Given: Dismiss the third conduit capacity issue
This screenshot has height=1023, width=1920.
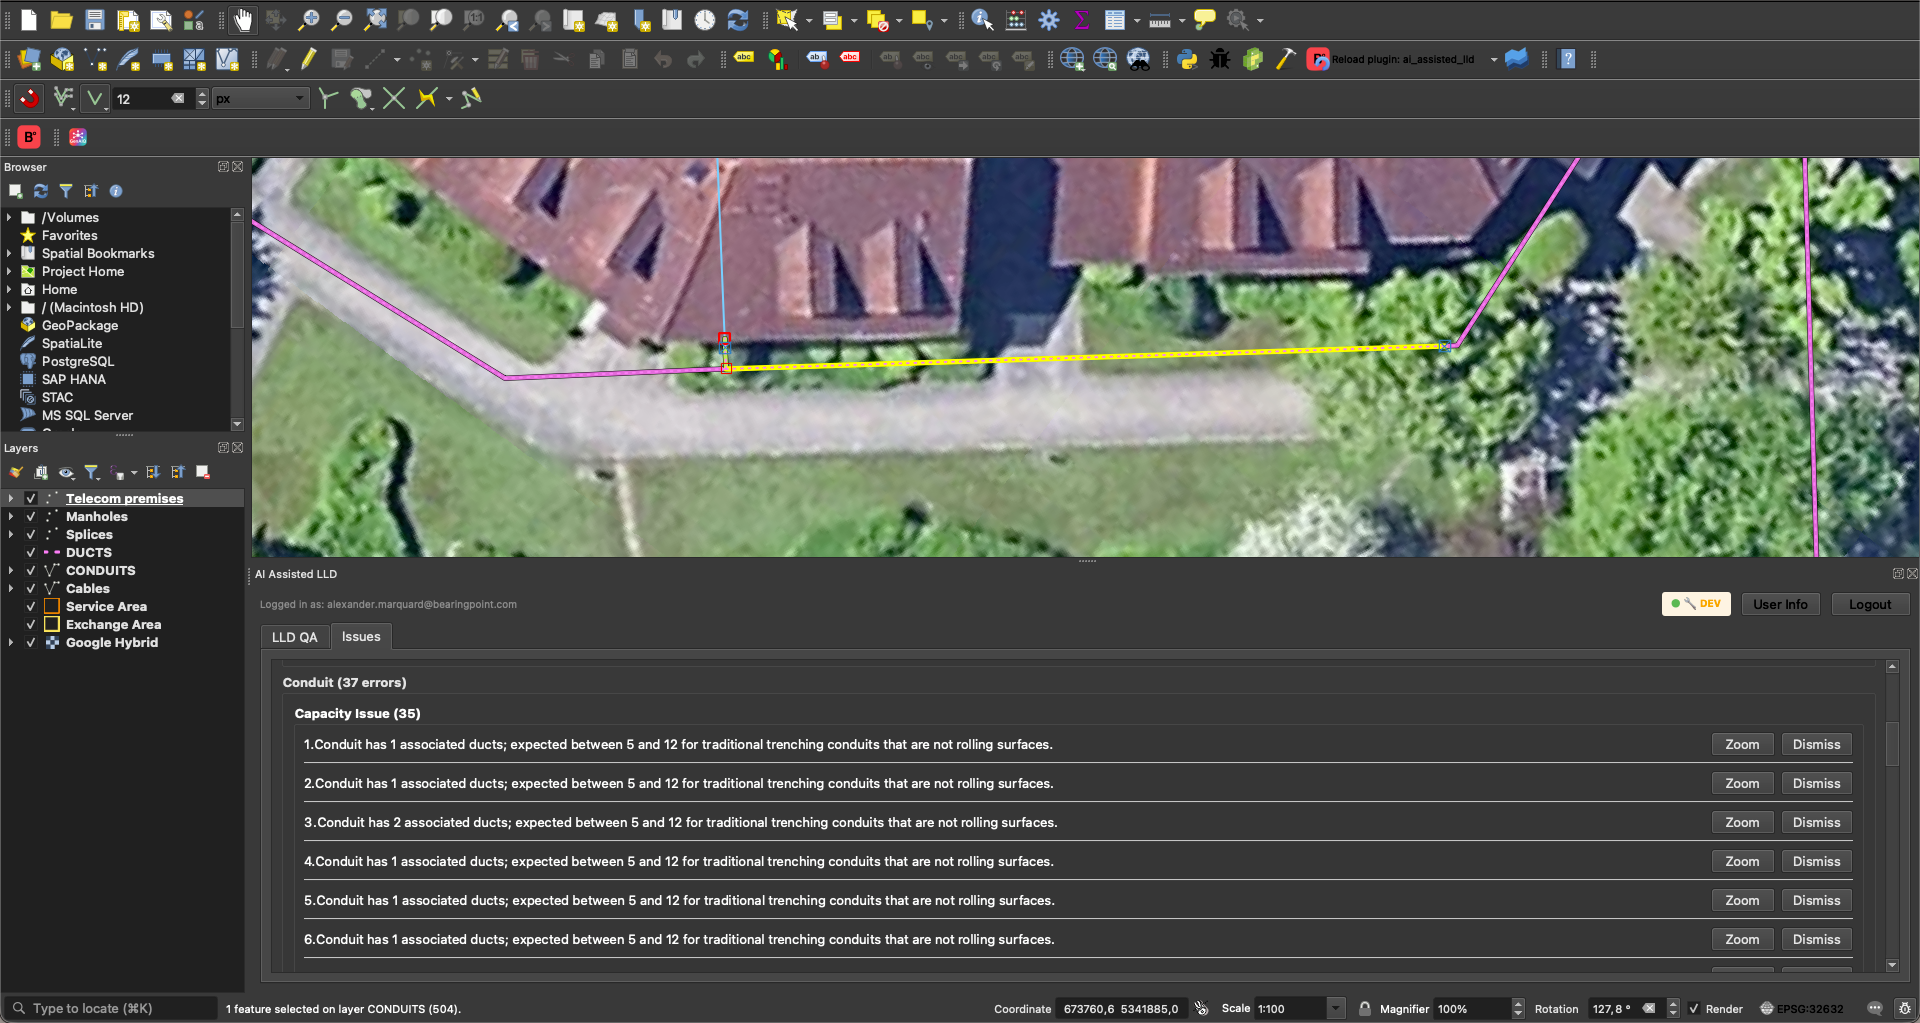Looking at the screenshot, I should (1816, 823).
